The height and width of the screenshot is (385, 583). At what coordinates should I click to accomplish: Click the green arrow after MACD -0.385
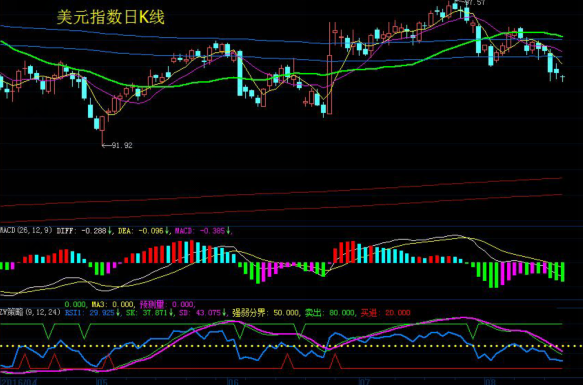coord(228,231)
